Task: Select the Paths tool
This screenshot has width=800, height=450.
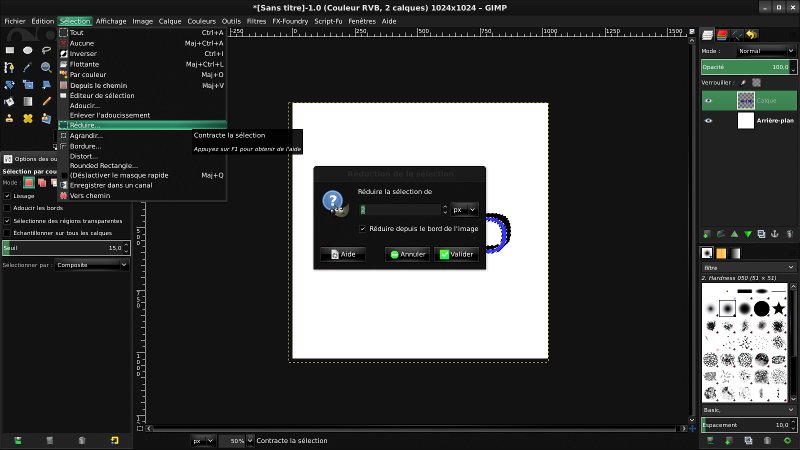Action: [x=10, y=67]
